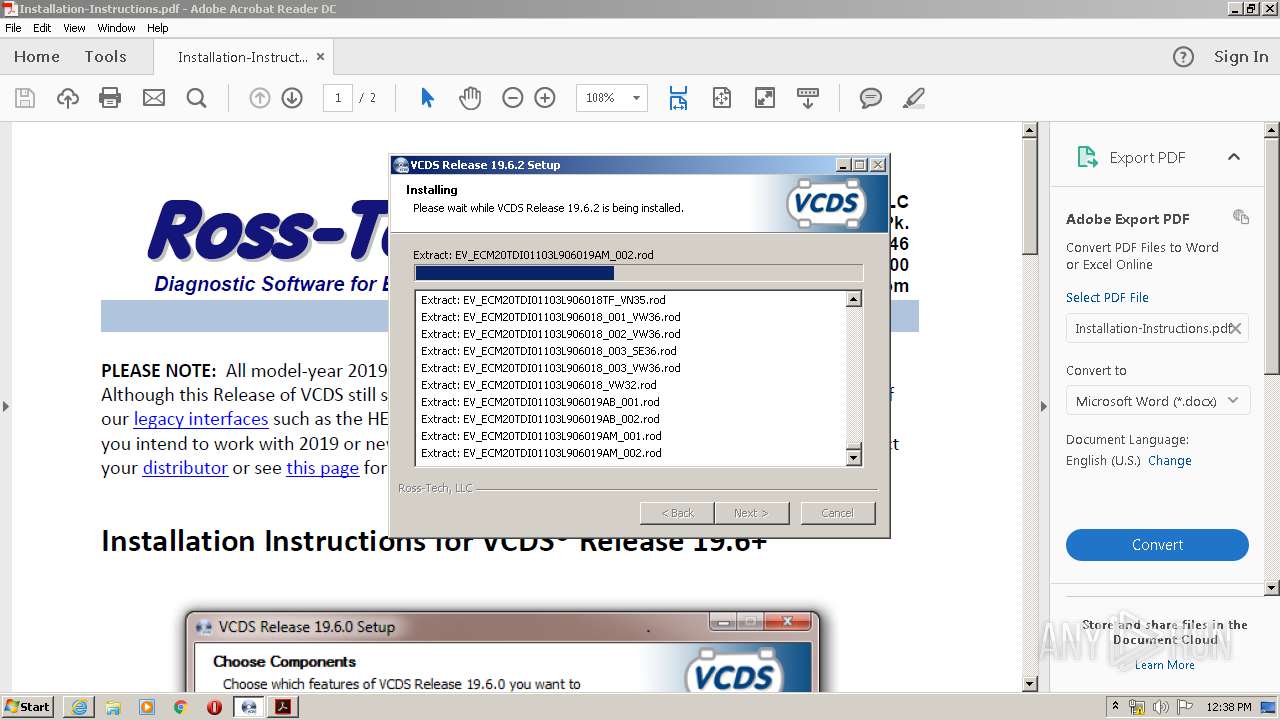Open the distributor link
This screenshot has width=1280, height=720.
pos(185,468)
